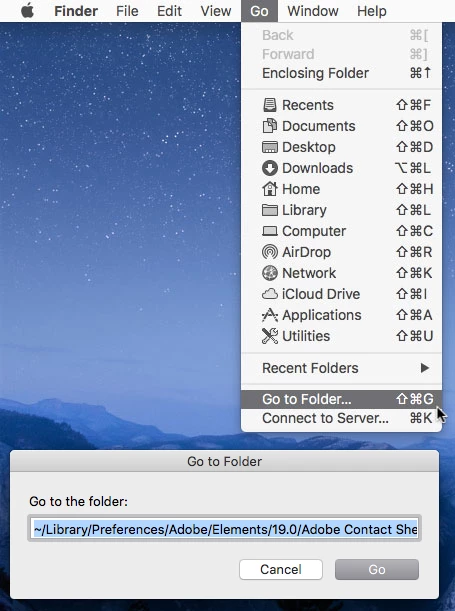Open Utilities via the tools icon
Image resolution: width=455 pixels, height=611 pixels.
(x=270, y=336)
